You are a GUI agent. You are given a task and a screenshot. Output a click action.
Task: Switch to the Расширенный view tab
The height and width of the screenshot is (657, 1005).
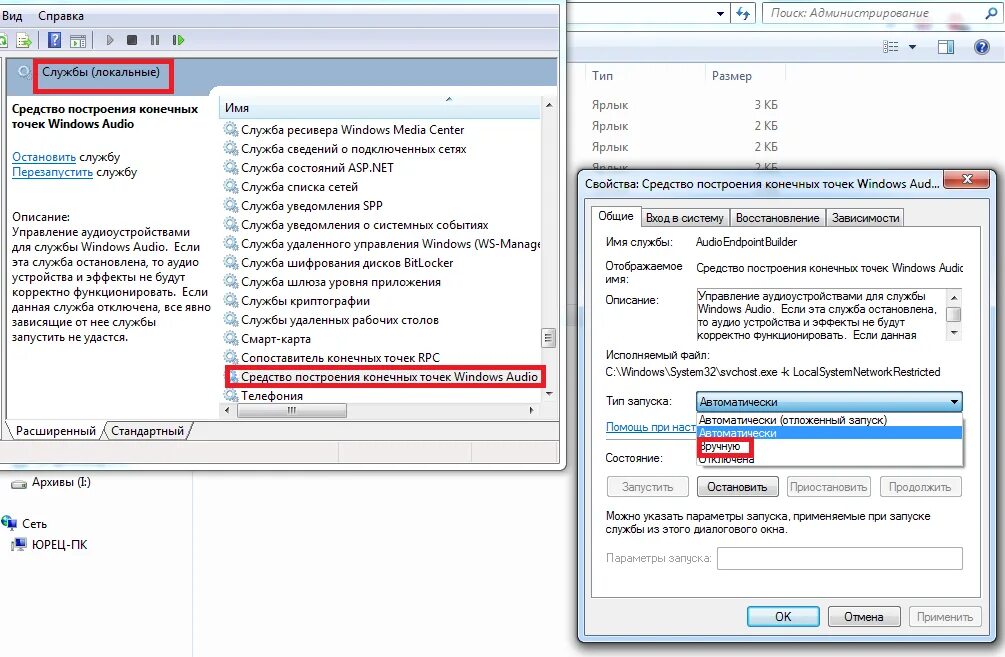(x=55, y=431)
